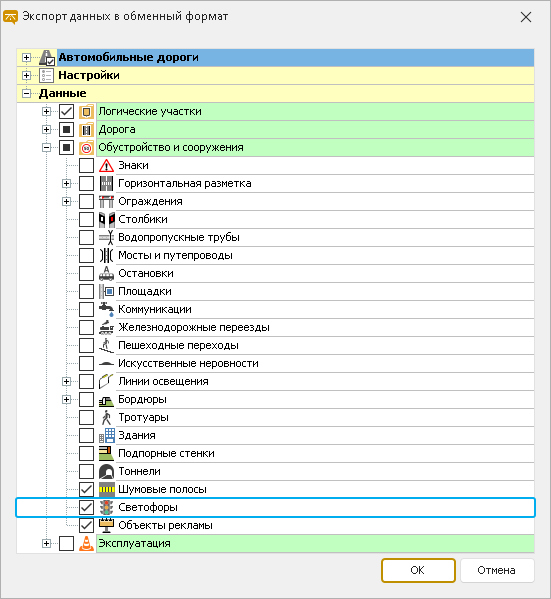Click the tunnel icon next to Тоннели
Image resolution: width=551 pixels, height=599 pixels.
106,471
